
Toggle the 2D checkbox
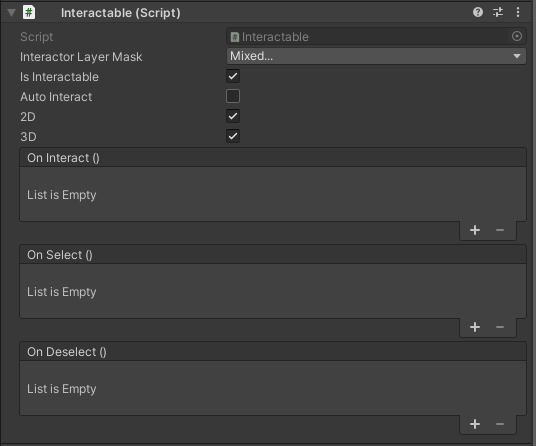click(x=233, y=116)
